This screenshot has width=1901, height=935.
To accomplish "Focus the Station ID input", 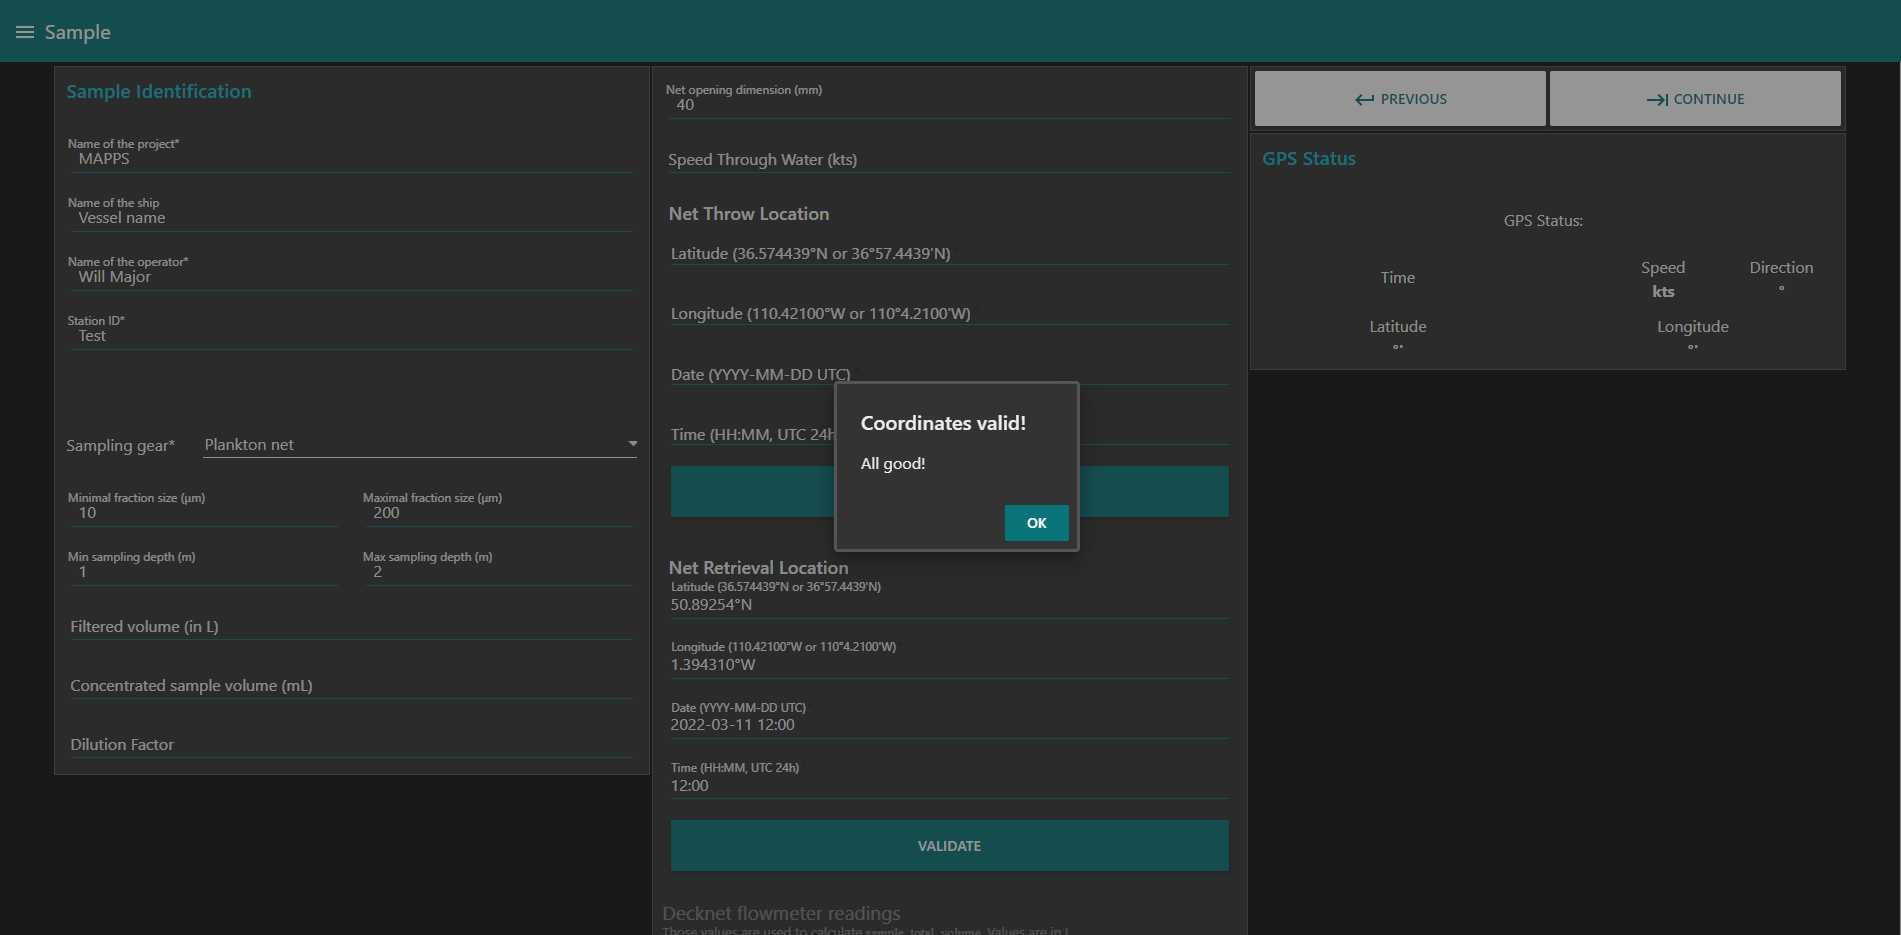I will 350,336.
